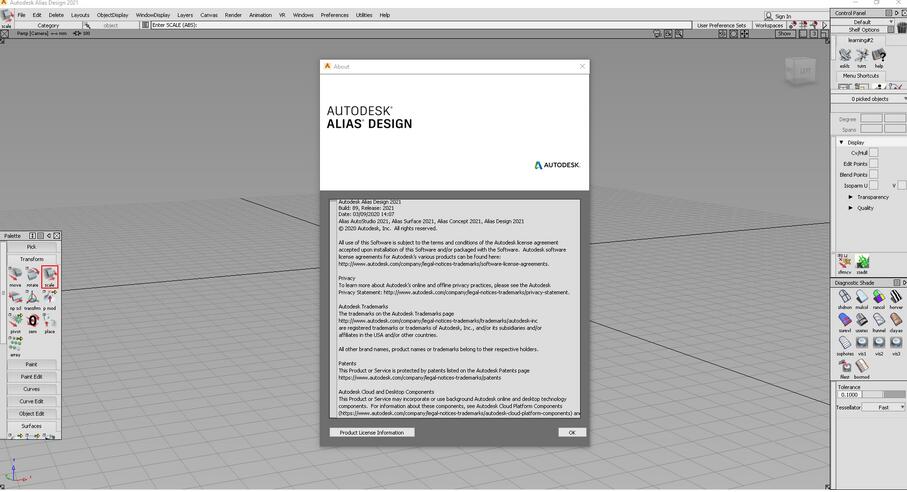Toggle Isoparm U checkbox
This screenshot has height=492, width=907.
tap(873, 185)
